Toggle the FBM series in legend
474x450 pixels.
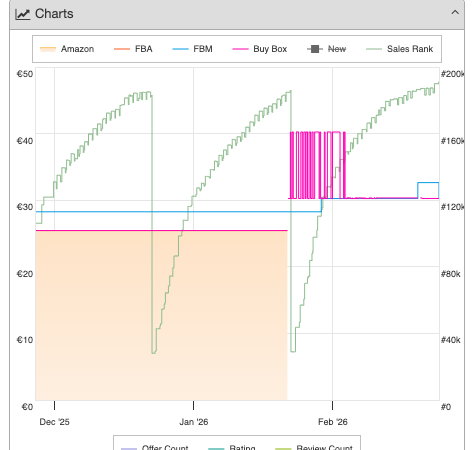tap(192, 49)
